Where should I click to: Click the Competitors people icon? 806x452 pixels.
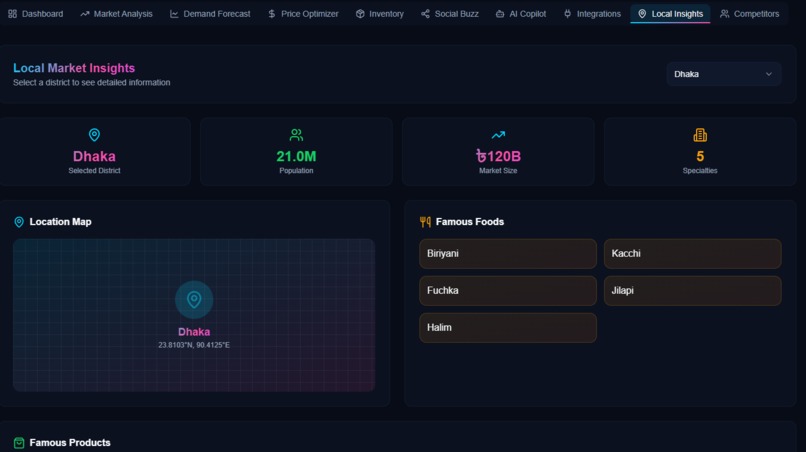724,14
